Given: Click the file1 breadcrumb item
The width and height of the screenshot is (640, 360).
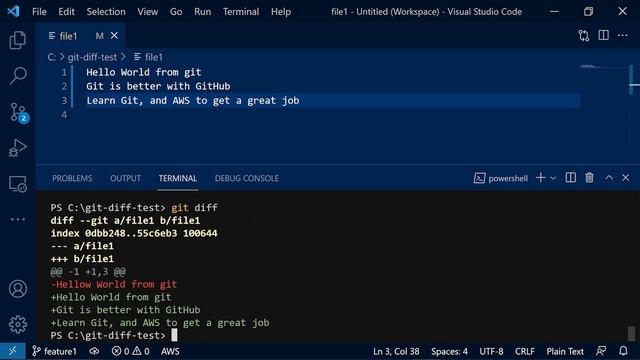Looking at the screenshot, I should [149, 57].
